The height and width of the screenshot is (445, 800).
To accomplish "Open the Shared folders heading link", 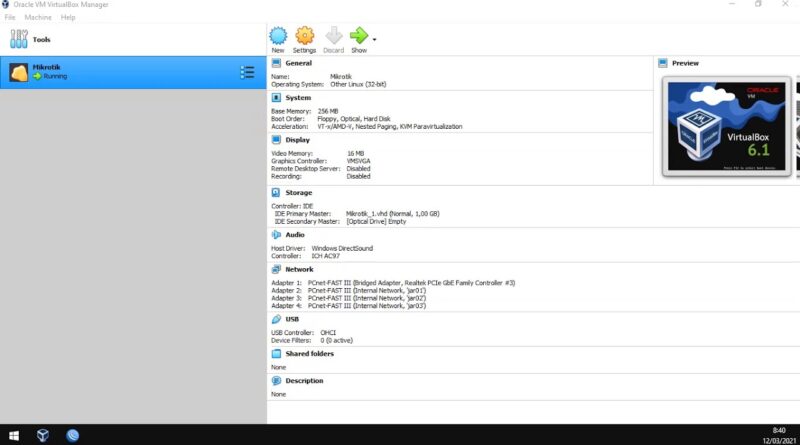I will [310, 354].
